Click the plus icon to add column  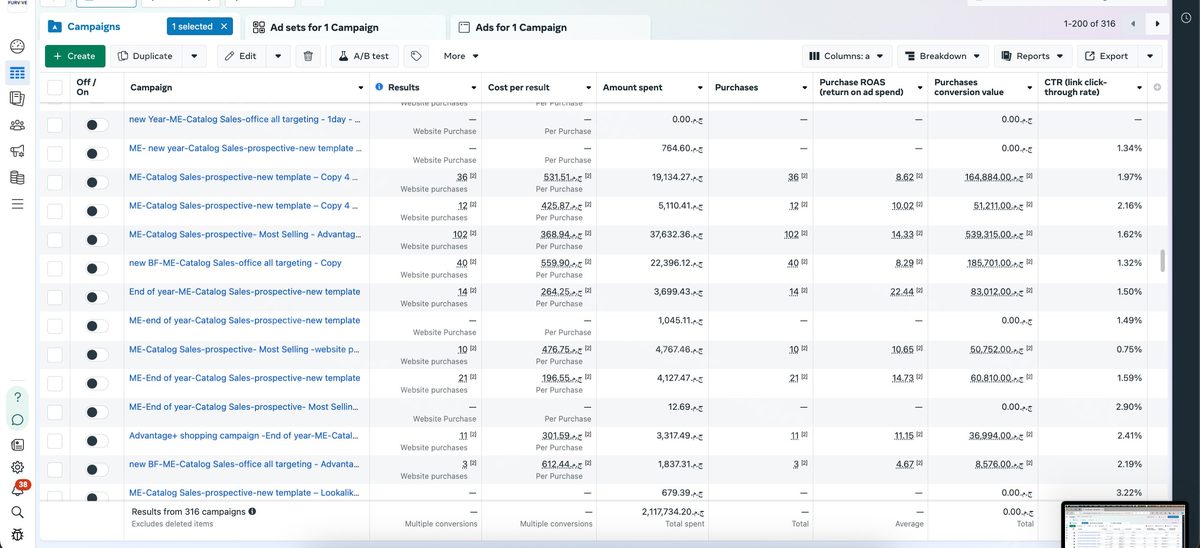point(1157,88)
